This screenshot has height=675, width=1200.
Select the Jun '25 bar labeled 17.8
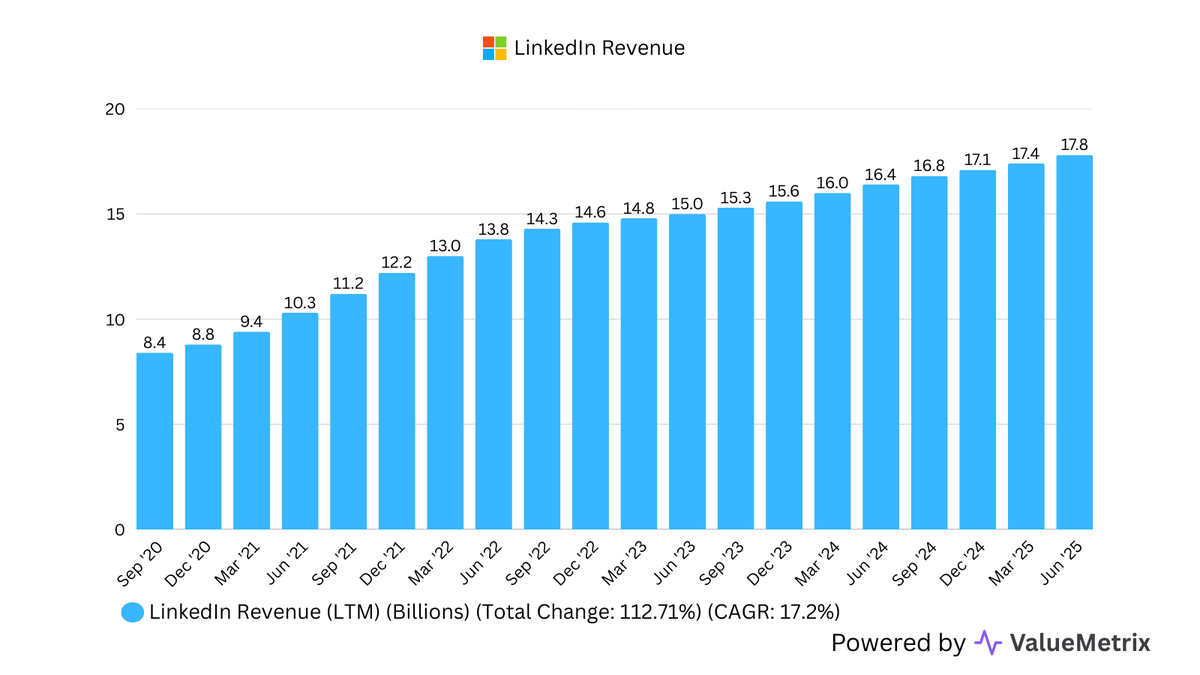[1074, 342]
